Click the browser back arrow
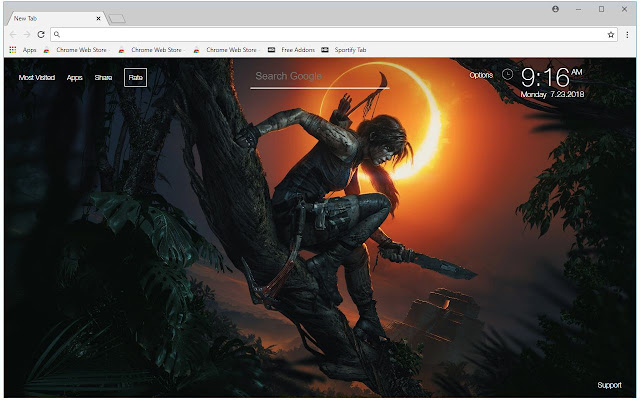 pyautogui.click(x=13, y=35)
